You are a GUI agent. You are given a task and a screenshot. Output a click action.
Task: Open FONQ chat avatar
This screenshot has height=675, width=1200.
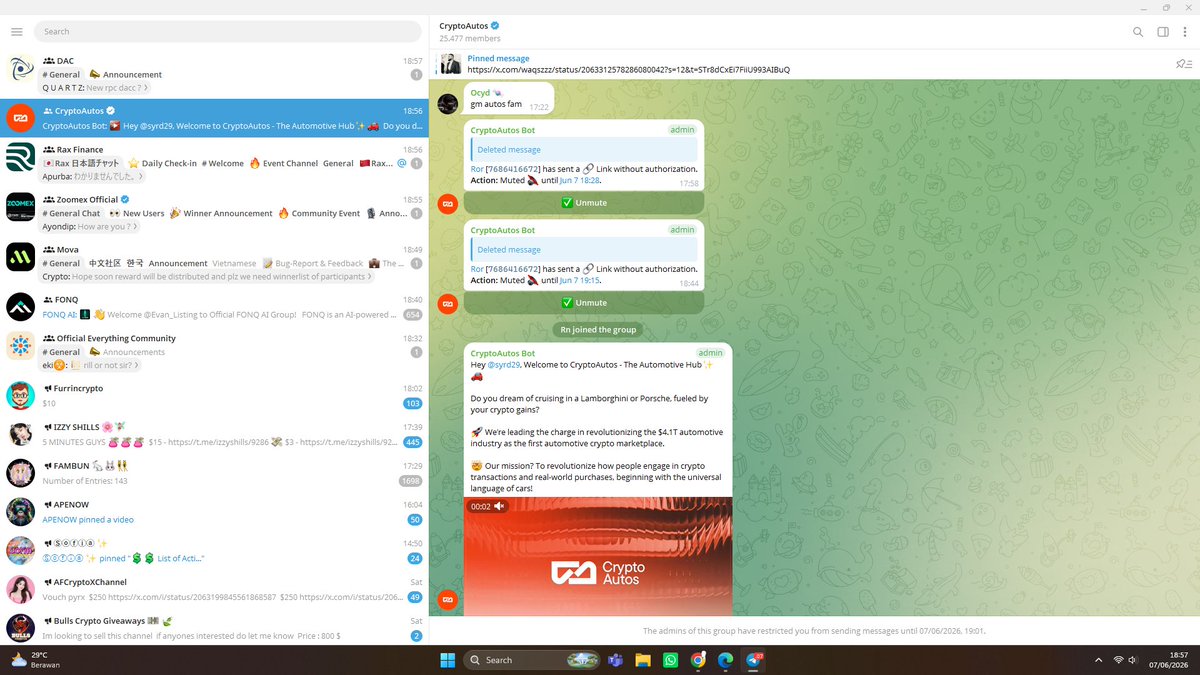[x=21, y=307]
